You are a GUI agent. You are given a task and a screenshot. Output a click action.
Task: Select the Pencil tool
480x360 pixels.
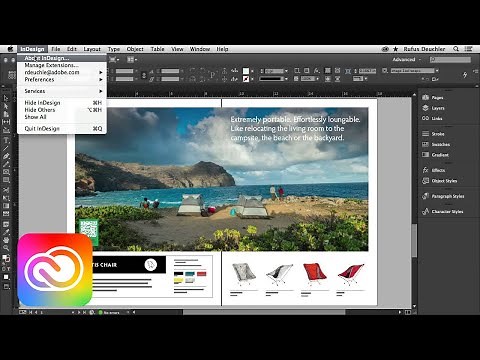[6, 164]
